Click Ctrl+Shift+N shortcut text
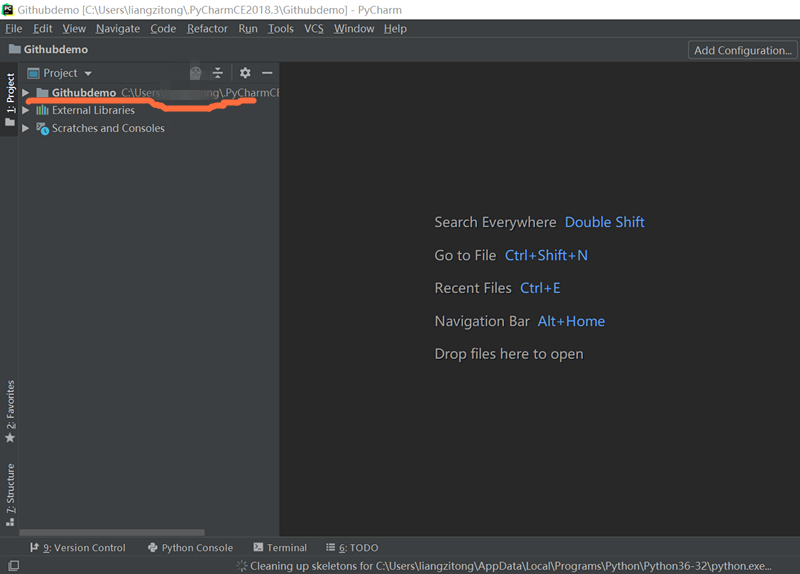The width and height of the screenshot is (800, 574). pyautogui.click(x=546, y=255)
